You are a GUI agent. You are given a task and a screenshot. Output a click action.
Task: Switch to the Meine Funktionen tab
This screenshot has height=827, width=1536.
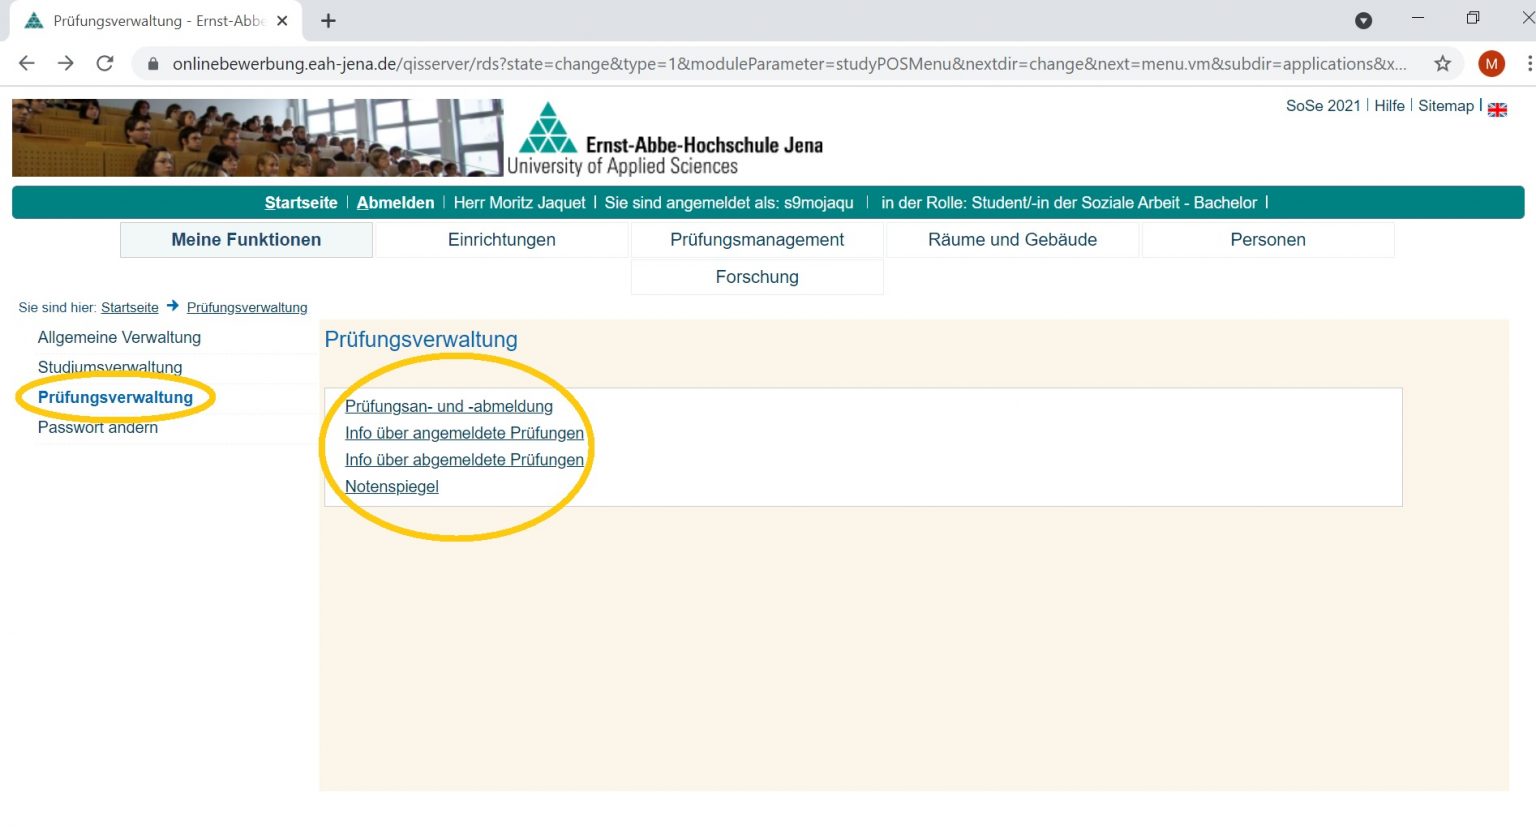pyautogui.click(x=245, y=239)
